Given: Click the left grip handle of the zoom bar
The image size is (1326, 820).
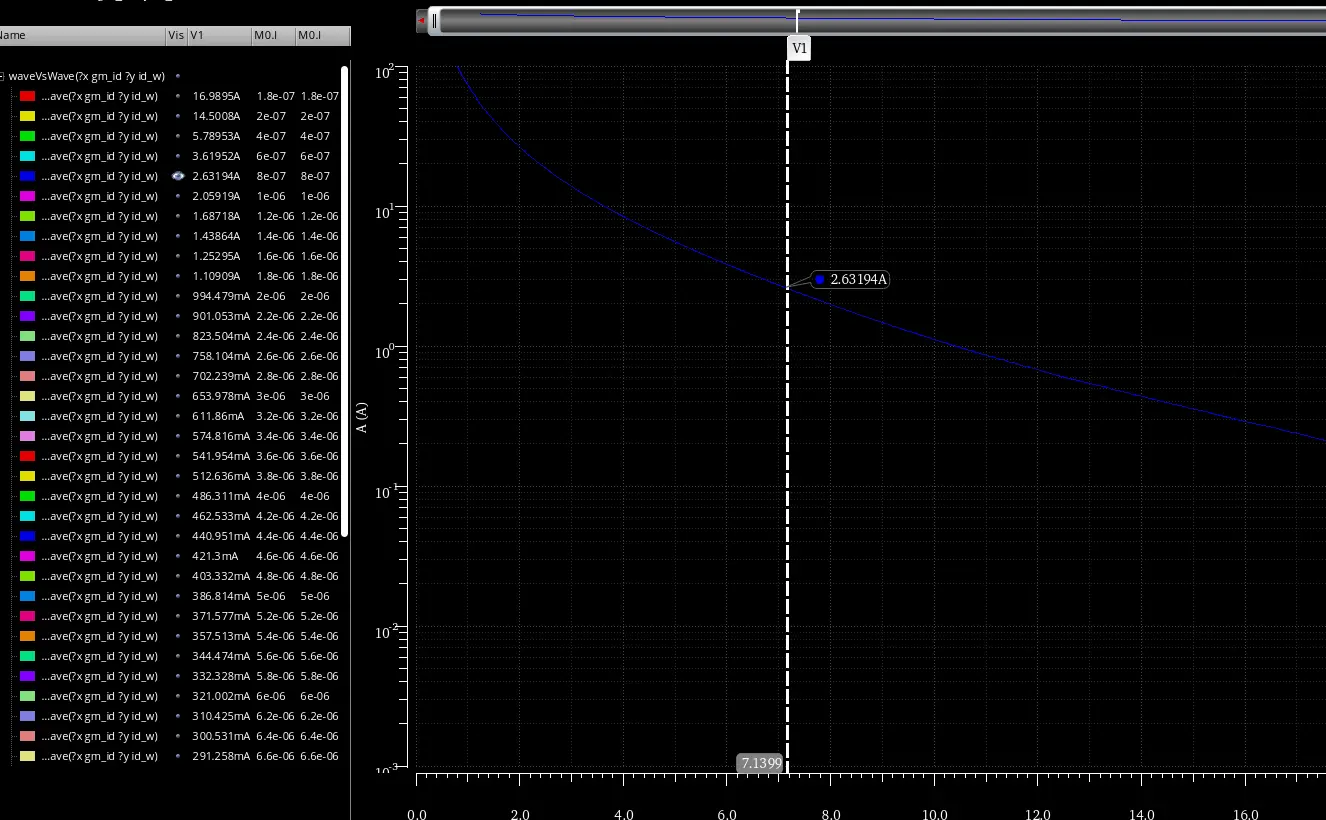Looking at the screenshot, I should tap(434, 20).
